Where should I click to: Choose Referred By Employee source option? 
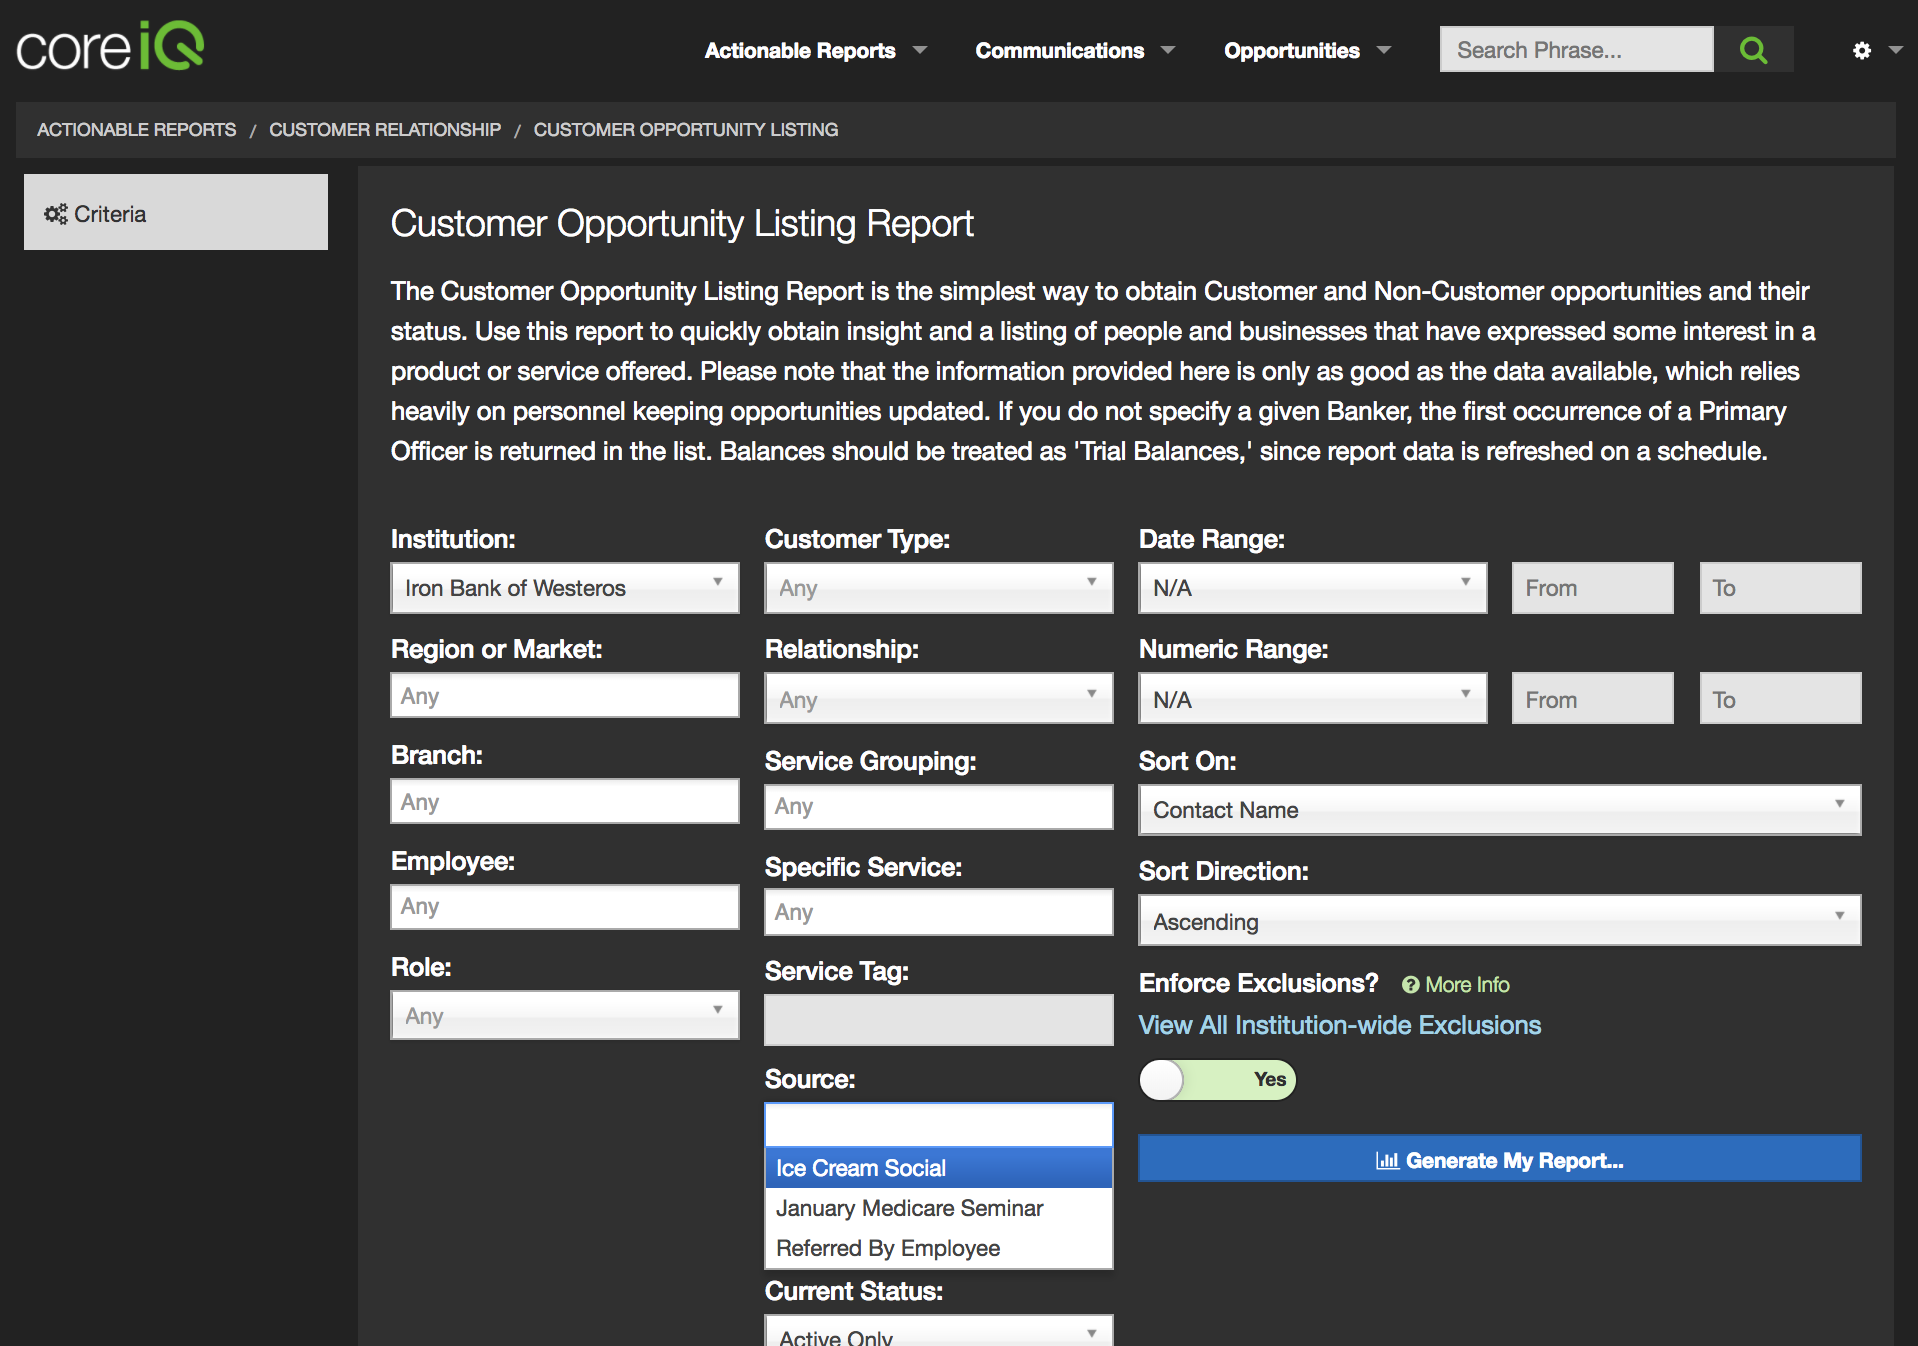click(x=887, y=1248)
